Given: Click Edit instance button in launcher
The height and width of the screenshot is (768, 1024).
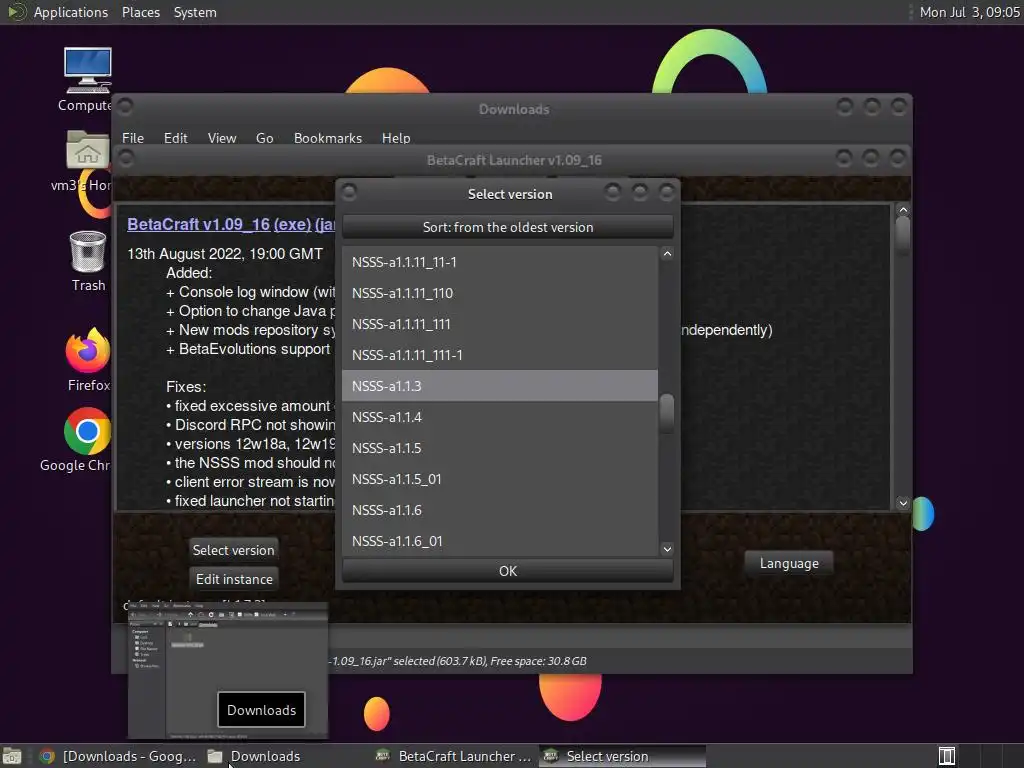Looking at the screenshot, I should tap(234, 579).
